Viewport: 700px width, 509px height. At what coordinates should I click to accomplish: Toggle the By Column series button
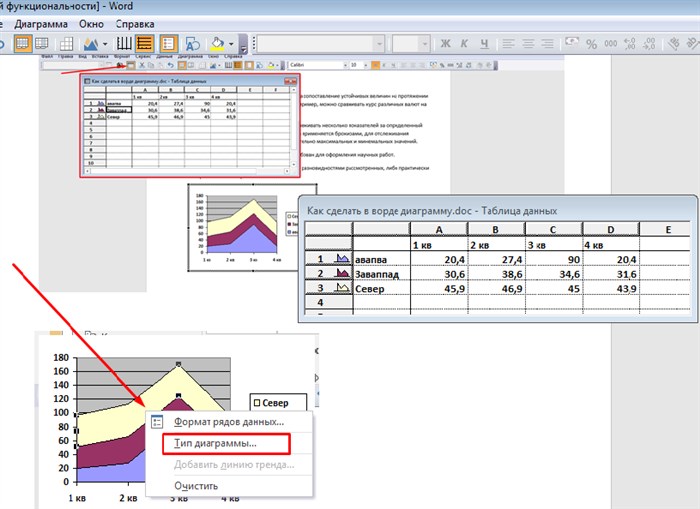click(42, 44)
